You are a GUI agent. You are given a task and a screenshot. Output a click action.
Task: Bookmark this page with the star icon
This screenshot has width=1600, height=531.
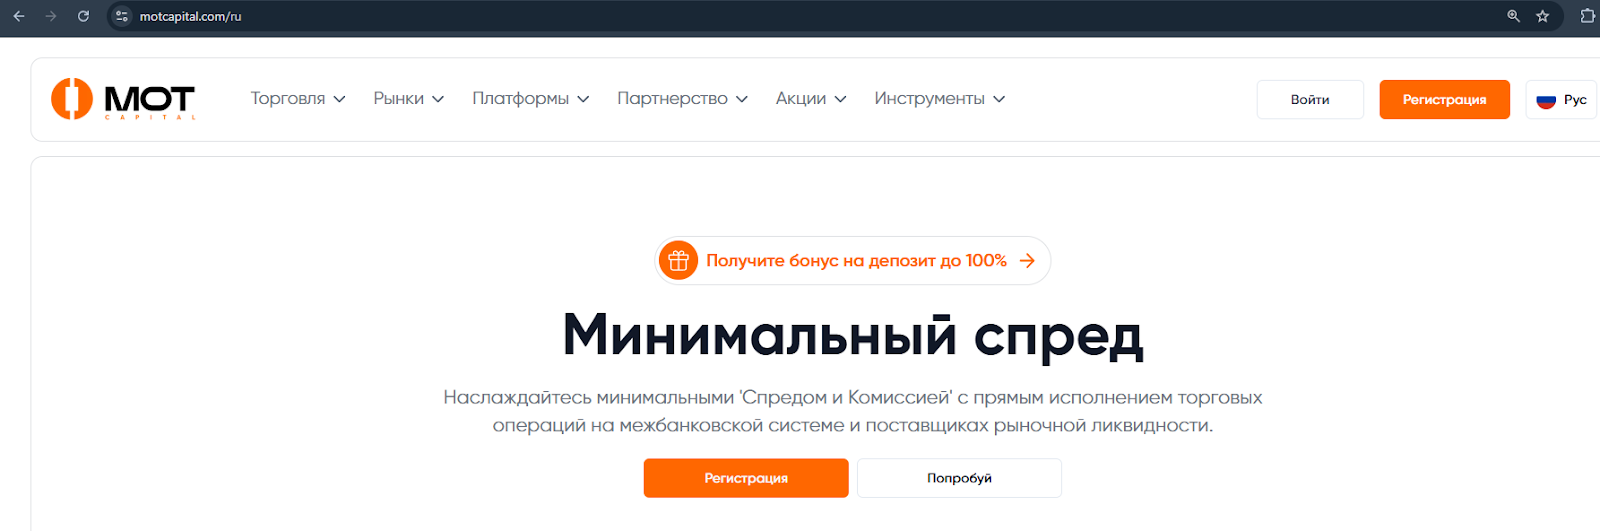pos(1542,16)
